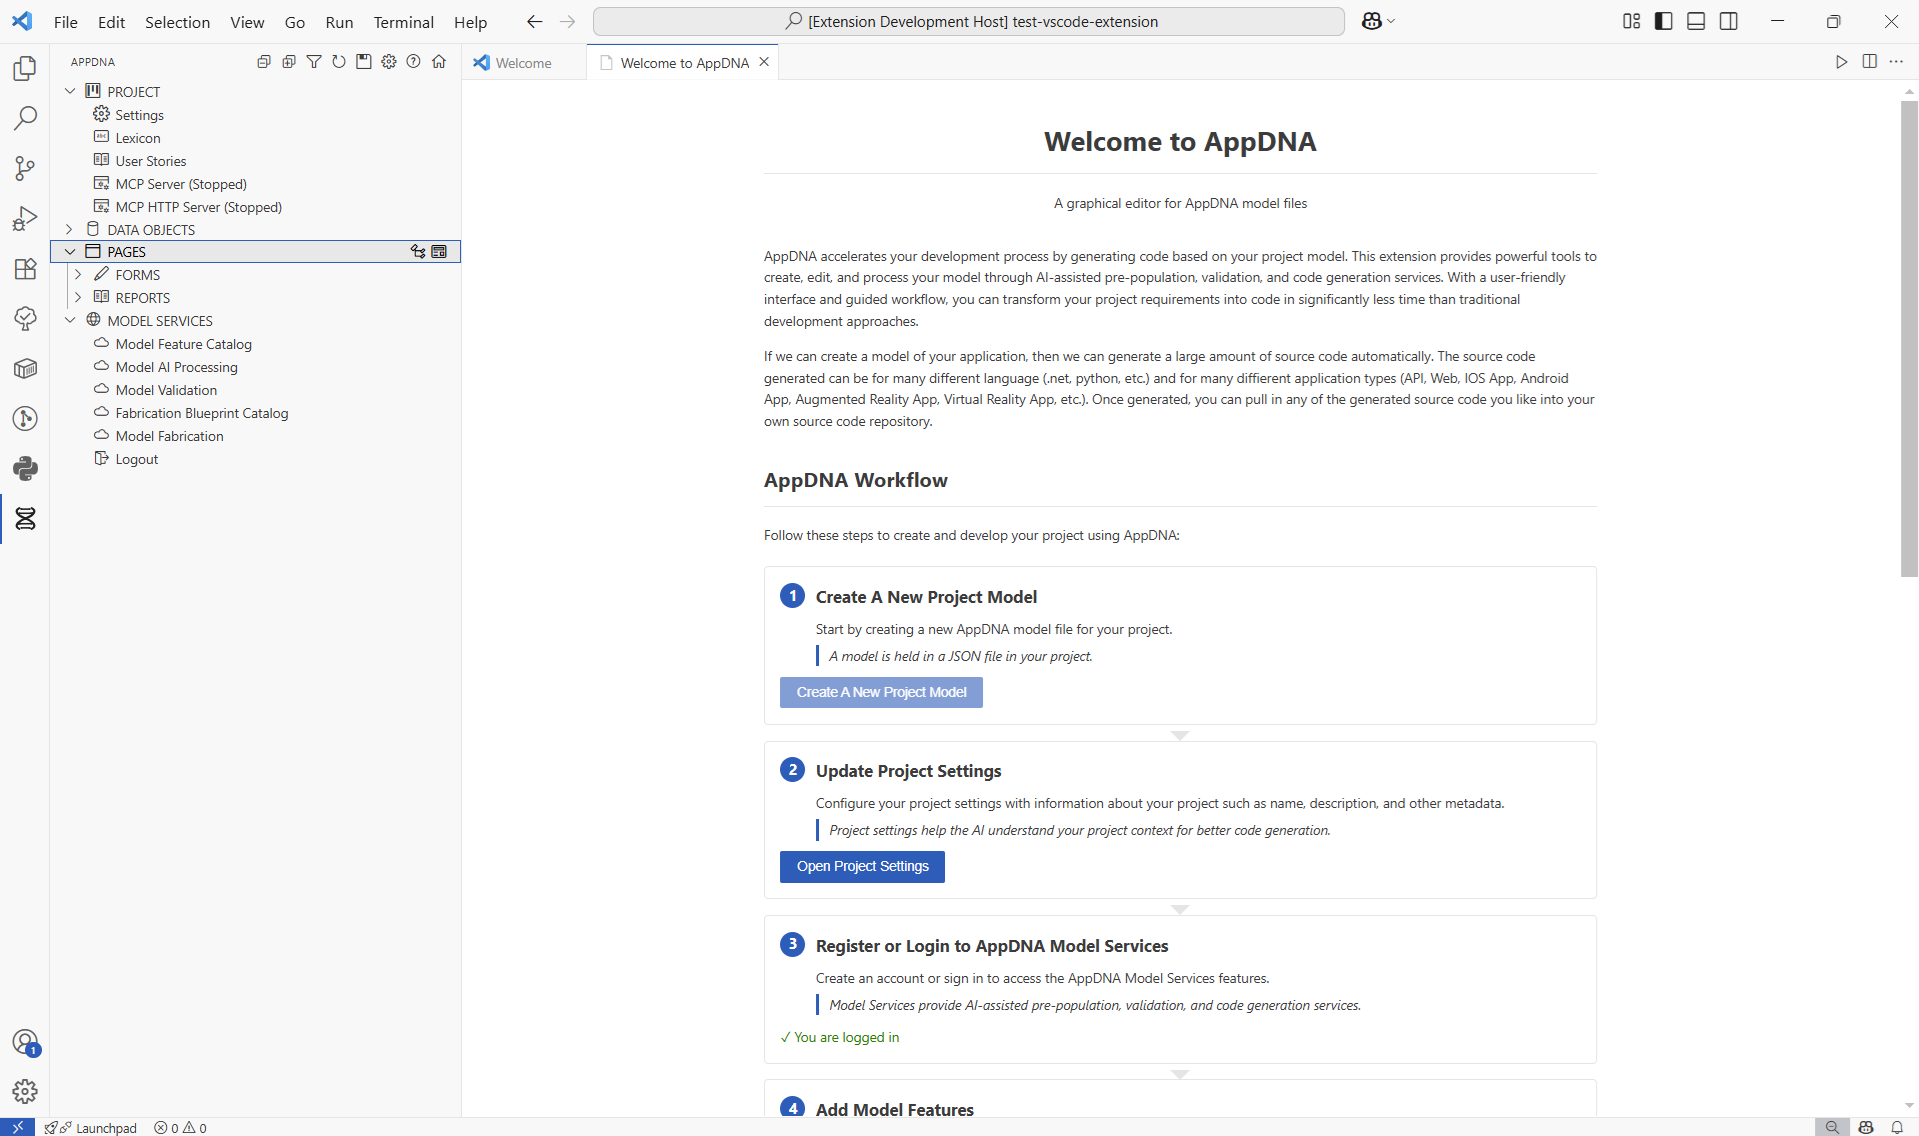Collapse all AppDNA tree items icon
Viewport: 1919px width, 1136px height.
pyautogui.click(x=264, y=62)
